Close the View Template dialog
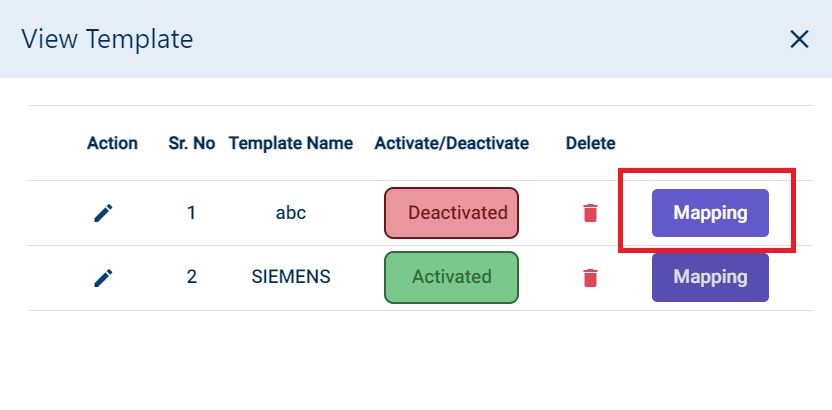The width and height of the screenshot is (832, 410). (x=799, y=39)
